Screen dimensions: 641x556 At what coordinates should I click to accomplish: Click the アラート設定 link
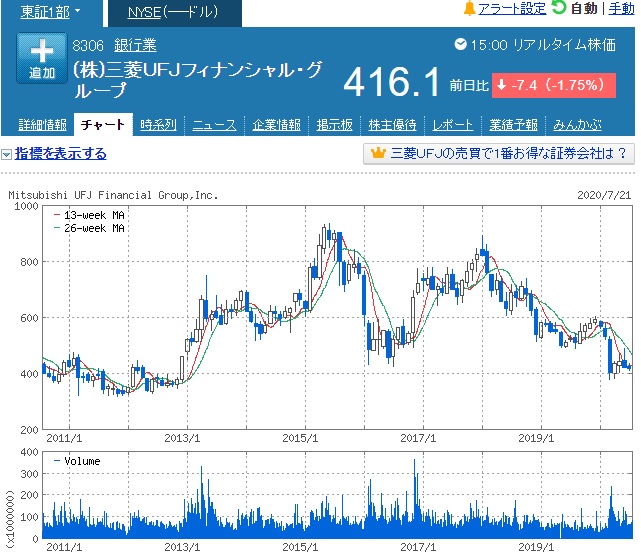(x=512, y=9)
